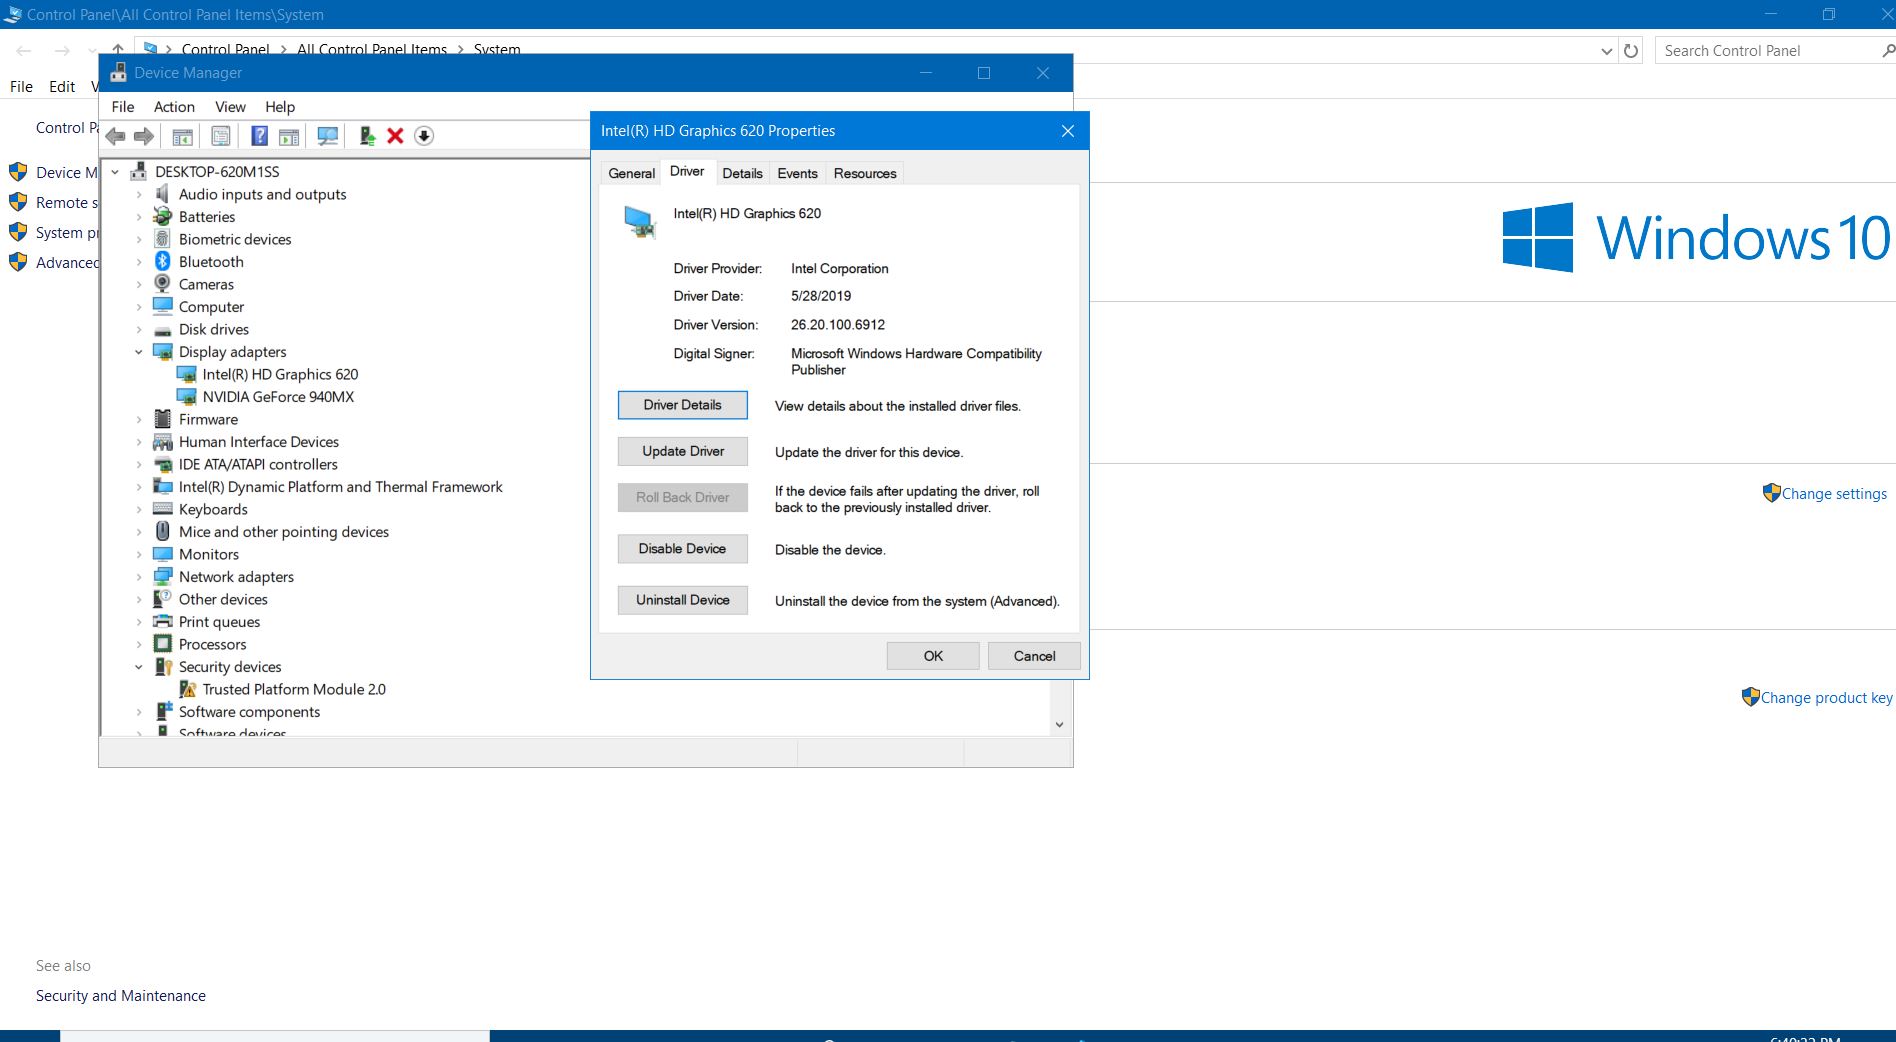Click Scan for hardware changes monitor icon
Image resolution: width=1896 pixels, height=1042 pixels.
point(327,136)
